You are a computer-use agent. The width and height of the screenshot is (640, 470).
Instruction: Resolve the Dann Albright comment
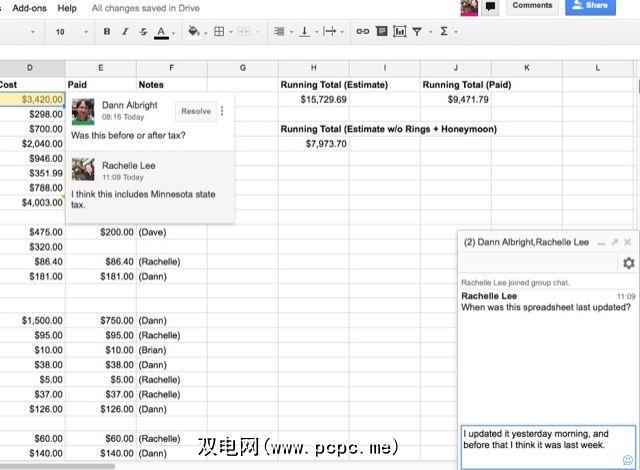tap(196, 111)
